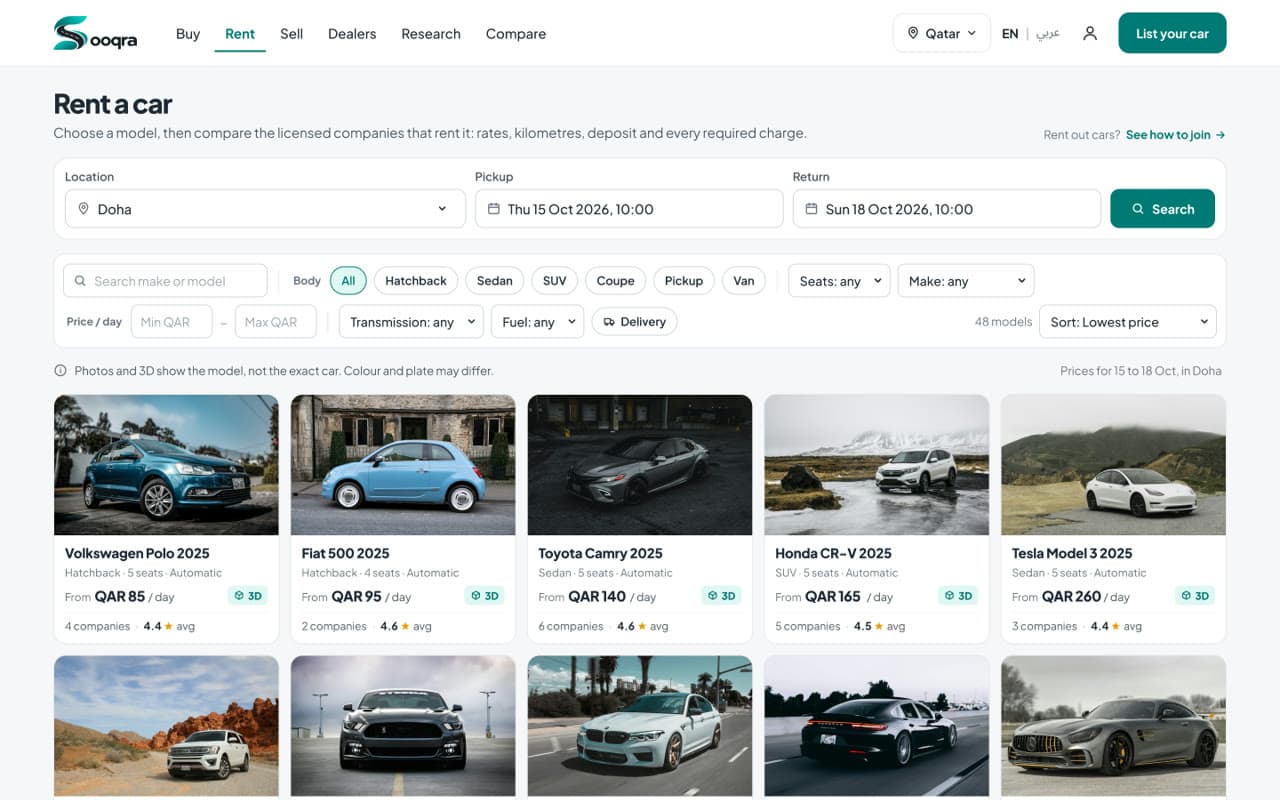Viewport: 1280px width, 800px height.
Task: Click the Search make or model field
Action: (165, 281)
